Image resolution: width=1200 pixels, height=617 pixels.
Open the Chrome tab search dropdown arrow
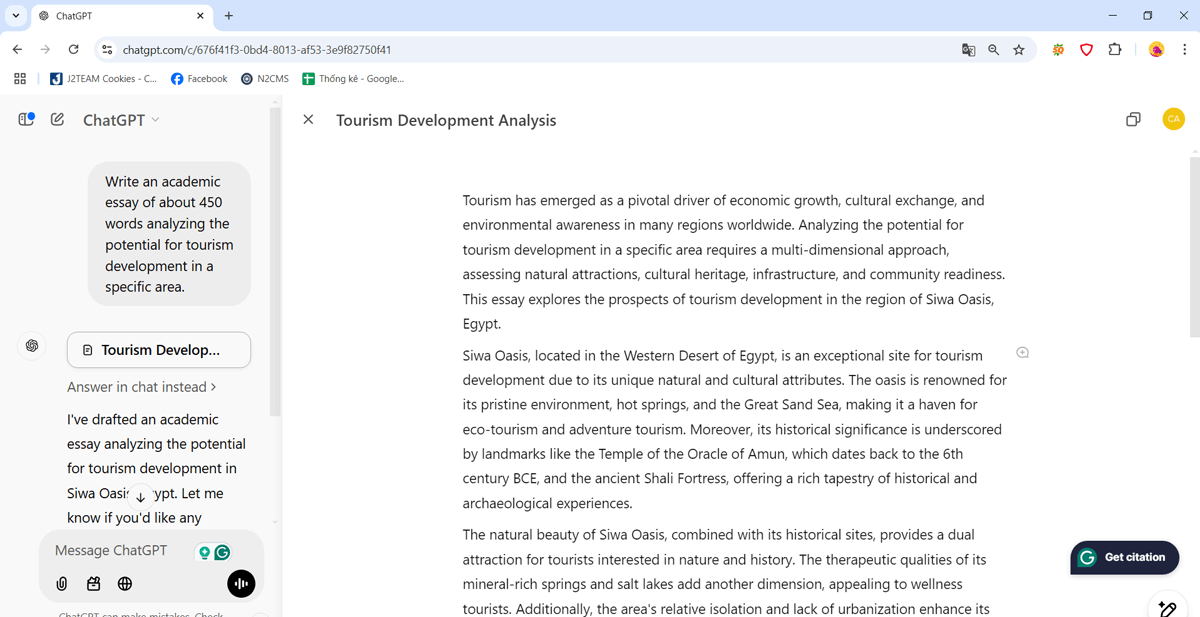[16, 16]
